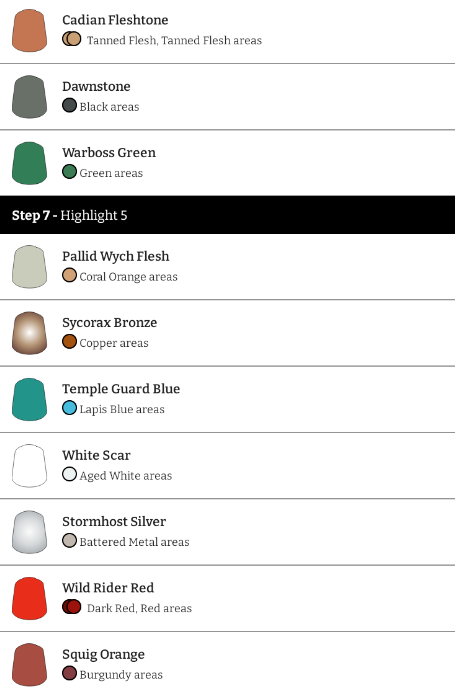This screenshot has width=455, height=695.
Task: Tap the Battered Metal areas swatch
Action: 70,541
